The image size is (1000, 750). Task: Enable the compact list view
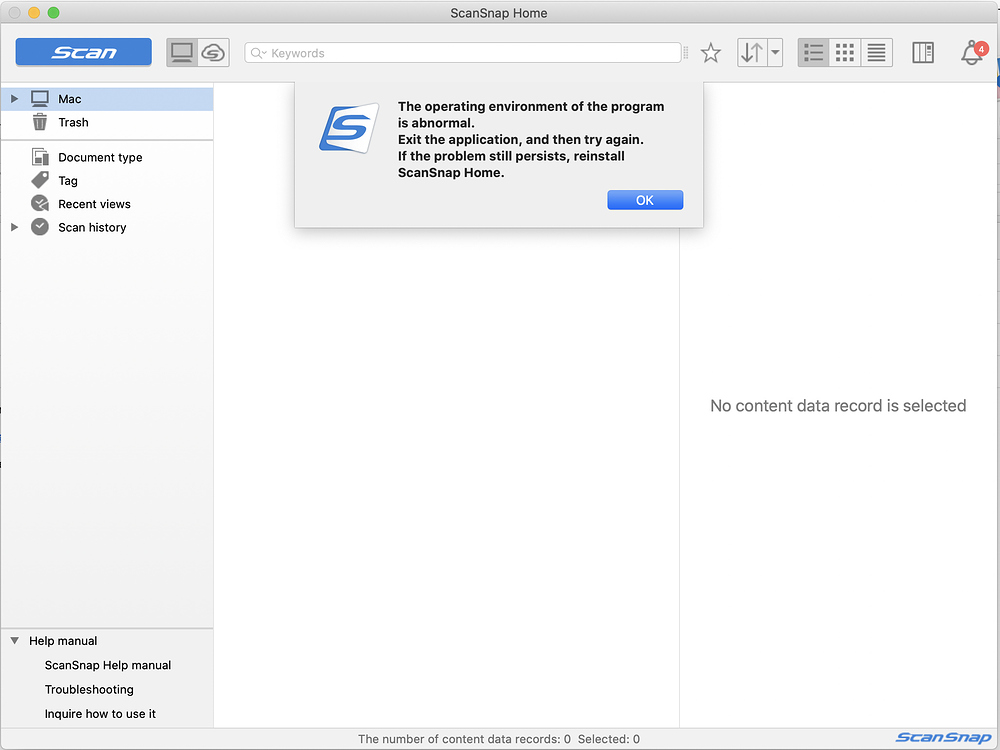tap(876, 52)
